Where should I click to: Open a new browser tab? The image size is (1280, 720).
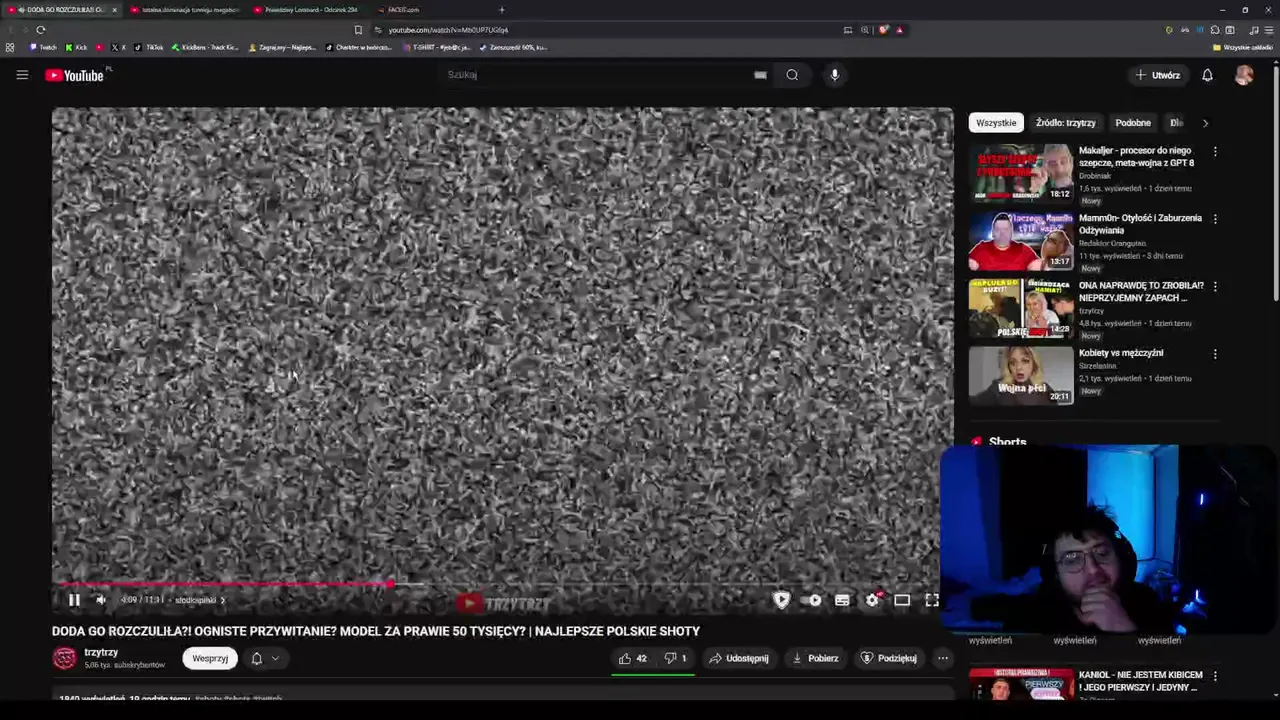point(502,10)
